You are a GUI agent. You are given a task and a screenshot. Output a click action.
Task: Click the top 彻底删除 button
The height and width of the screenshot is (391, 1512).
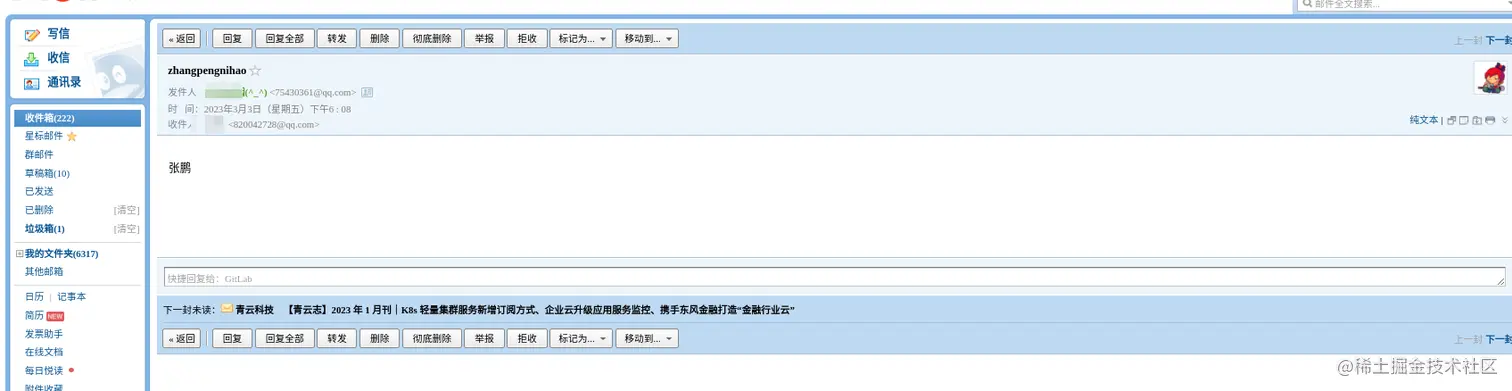pyautogui.click(x=432, y=39)
